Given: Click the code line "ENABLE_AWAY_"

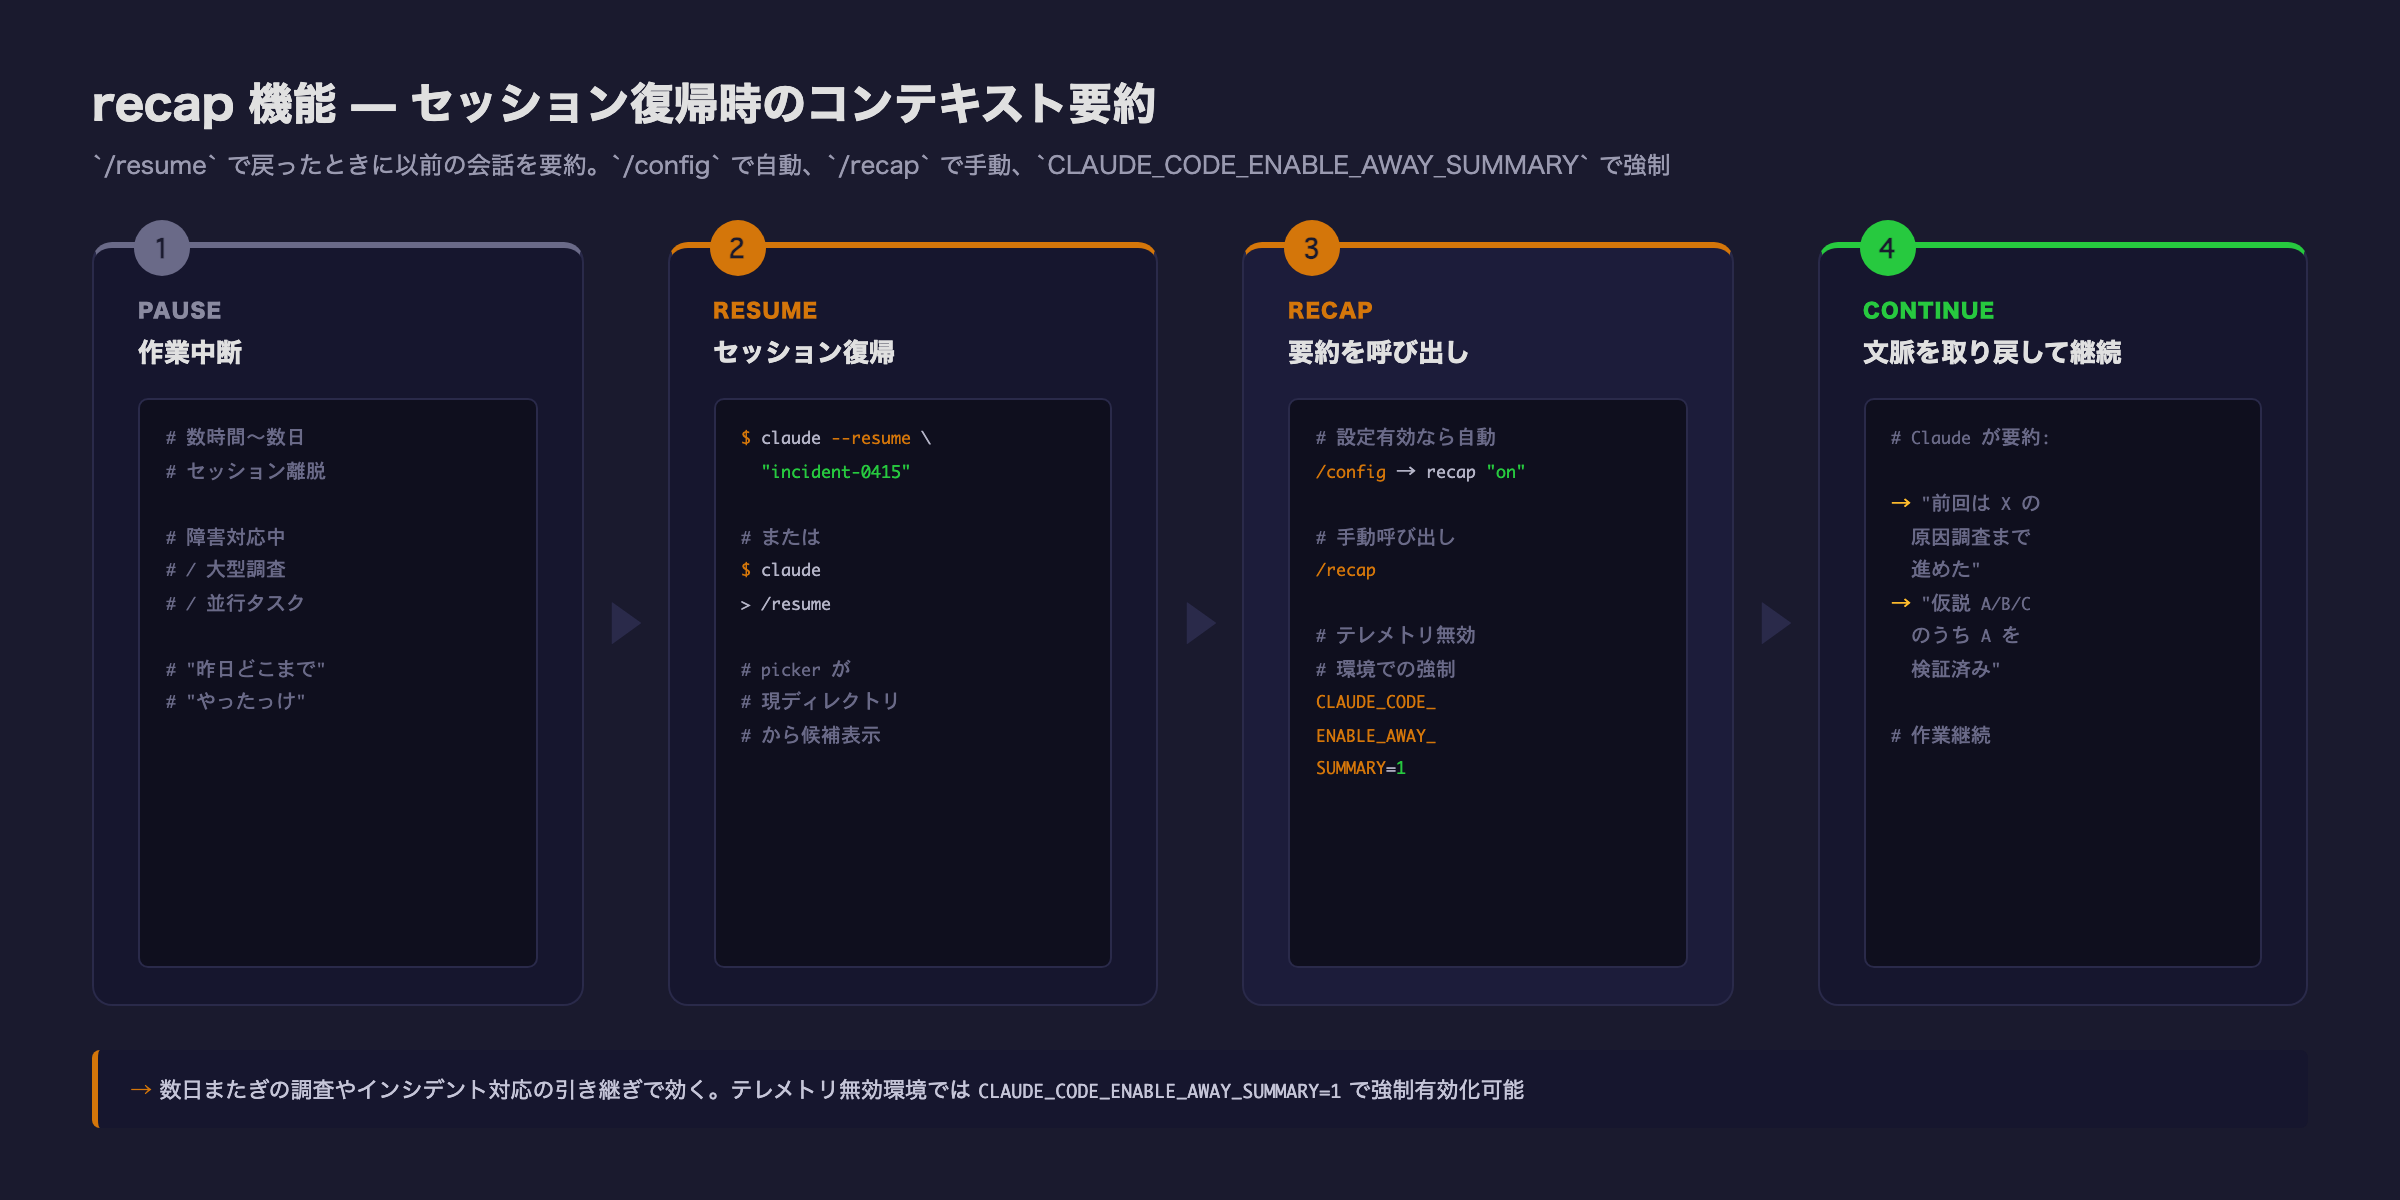Looking at the screenshot, I should coord(1375,736).
